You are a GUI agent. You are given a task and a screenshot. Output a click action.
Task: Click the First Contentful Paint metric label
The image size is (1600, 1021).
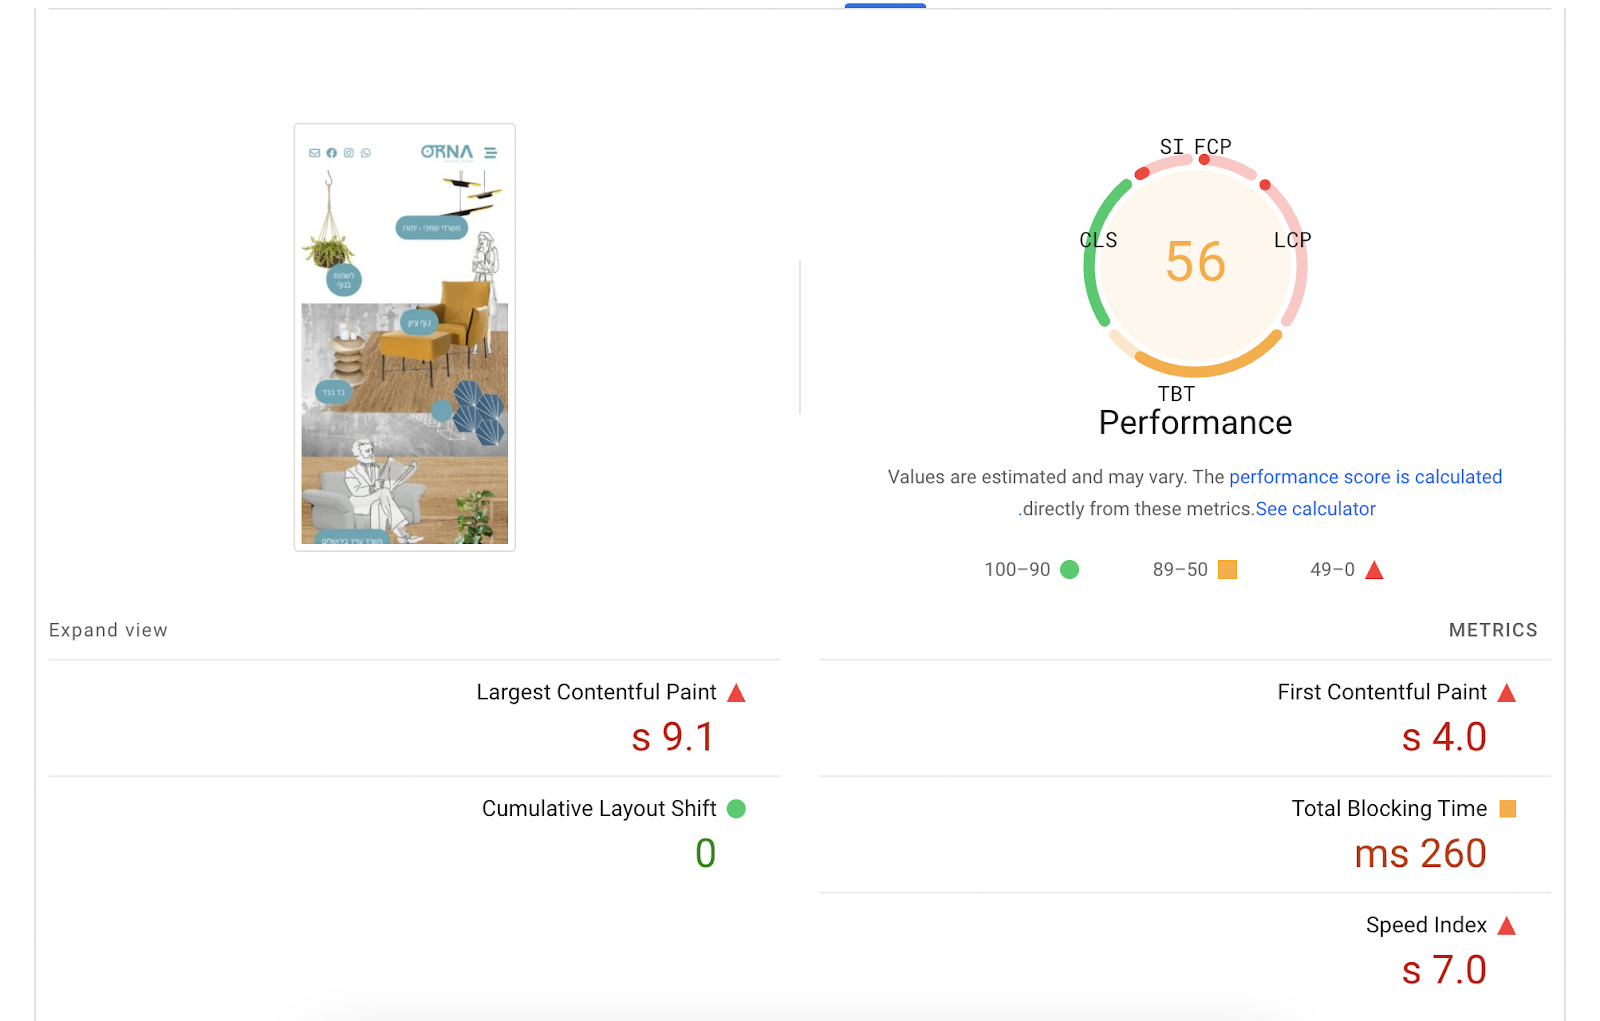[x=1382, y=692]
